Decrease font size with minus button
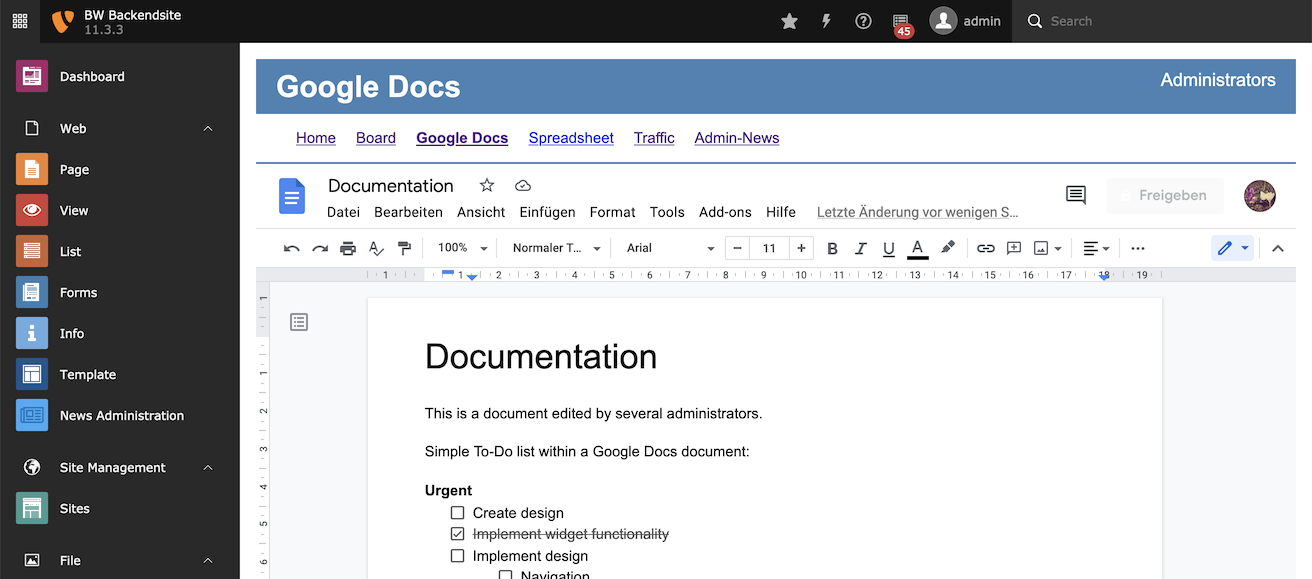1312x579 pixels. coord(737,248)
